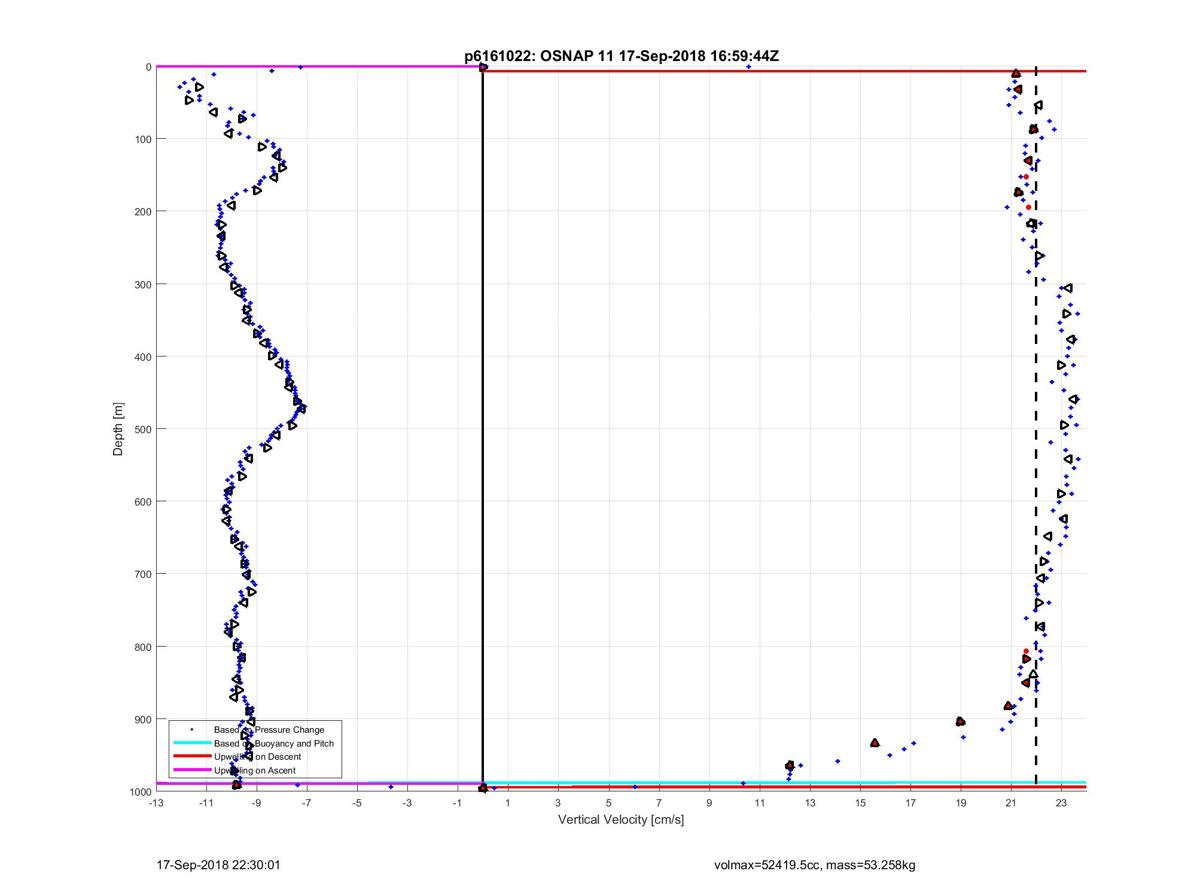
Task: Click x-axis tick label 15
Action: [x=860, y=803]
